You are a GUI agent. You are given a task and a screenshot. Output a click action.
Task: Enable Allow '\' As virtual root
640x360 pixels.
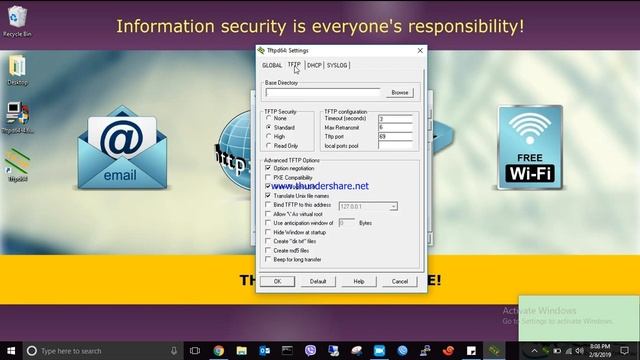[x=268, y=214]
